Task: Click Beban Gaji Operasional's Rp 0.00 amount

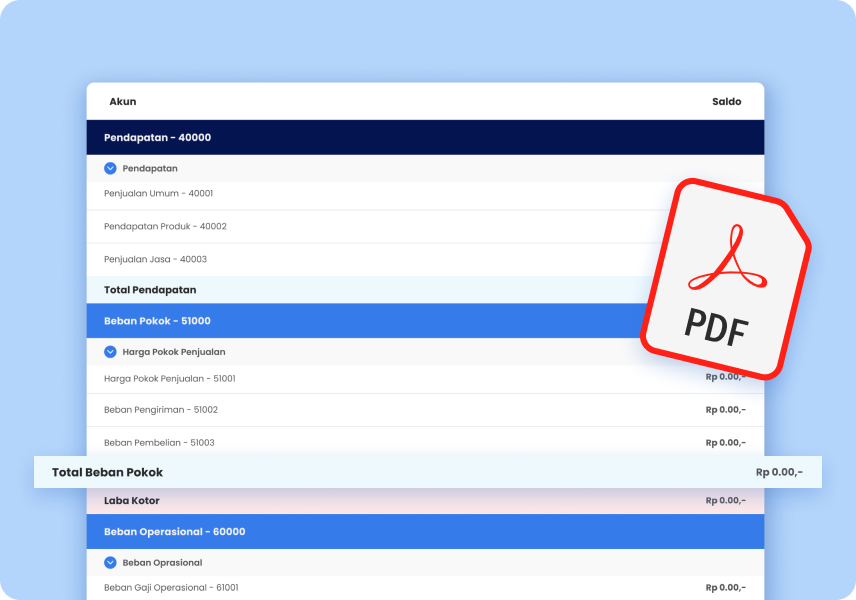Action: click(x=726, y=588)
